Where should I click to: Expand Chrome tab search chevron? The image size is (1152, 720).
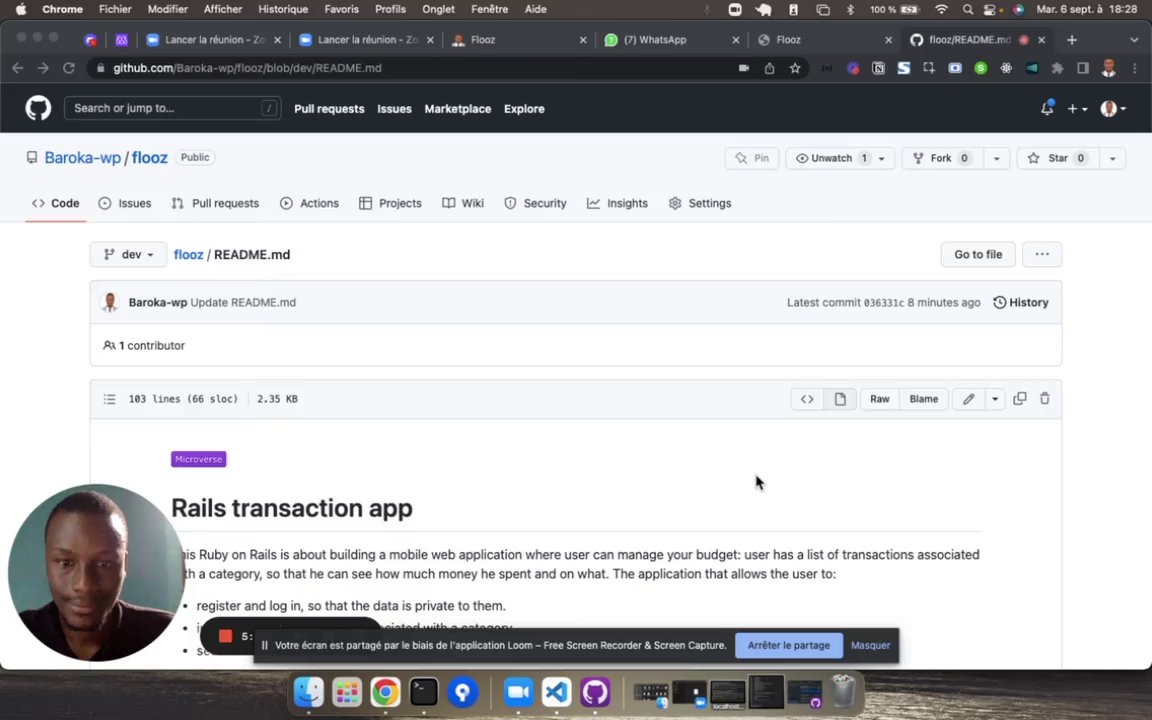point(1134,40)
